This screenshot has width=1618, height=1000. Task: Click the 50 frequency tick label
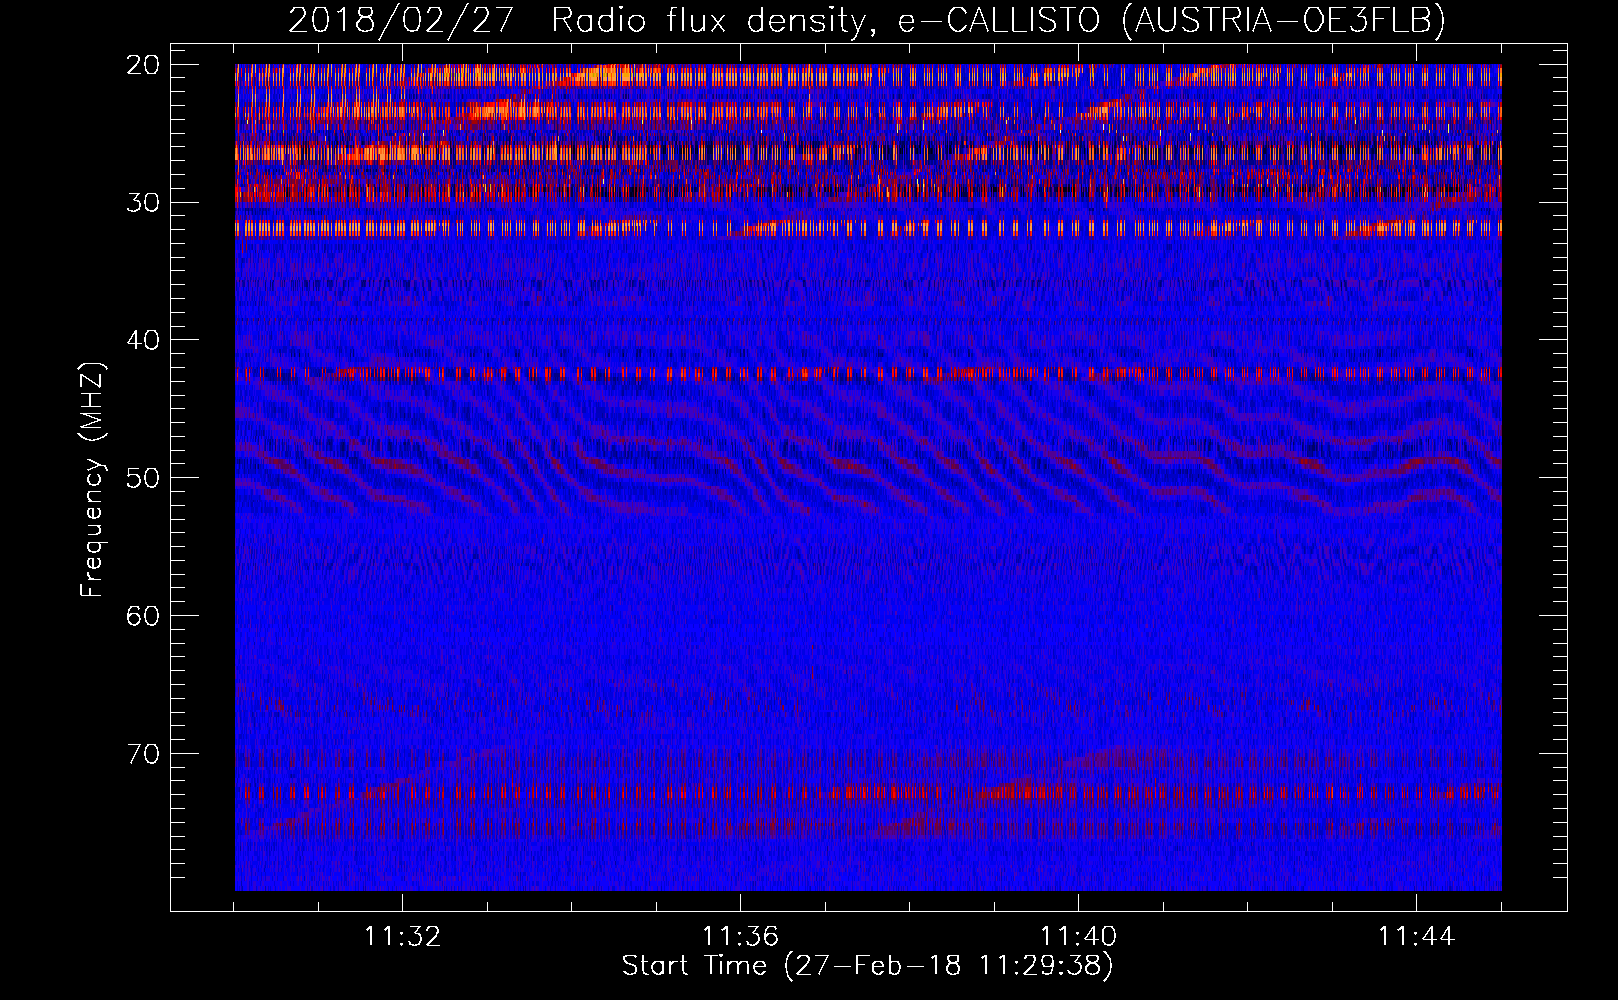143,477
